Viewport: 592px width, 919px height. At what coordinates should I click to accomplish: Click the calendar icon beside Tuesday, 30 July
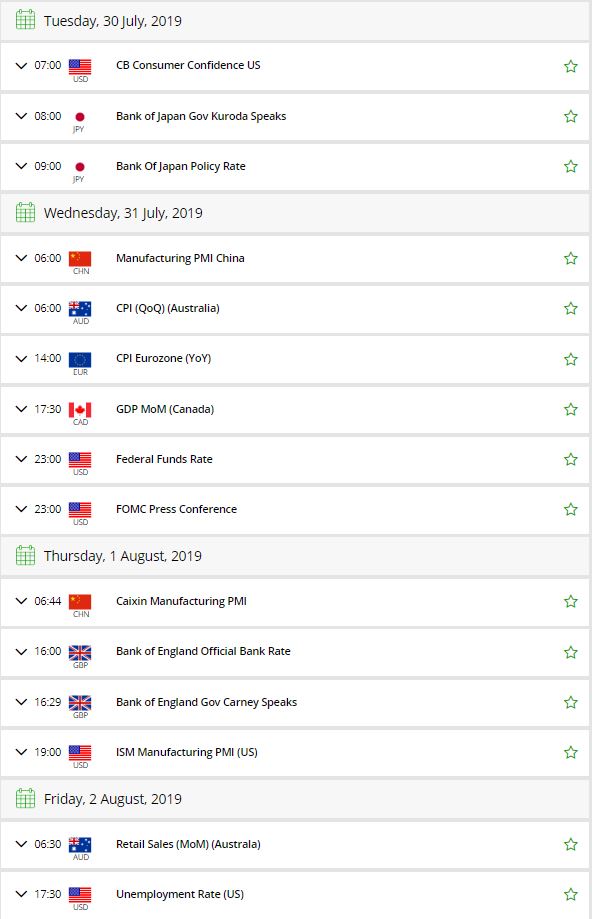coord(25,20)
